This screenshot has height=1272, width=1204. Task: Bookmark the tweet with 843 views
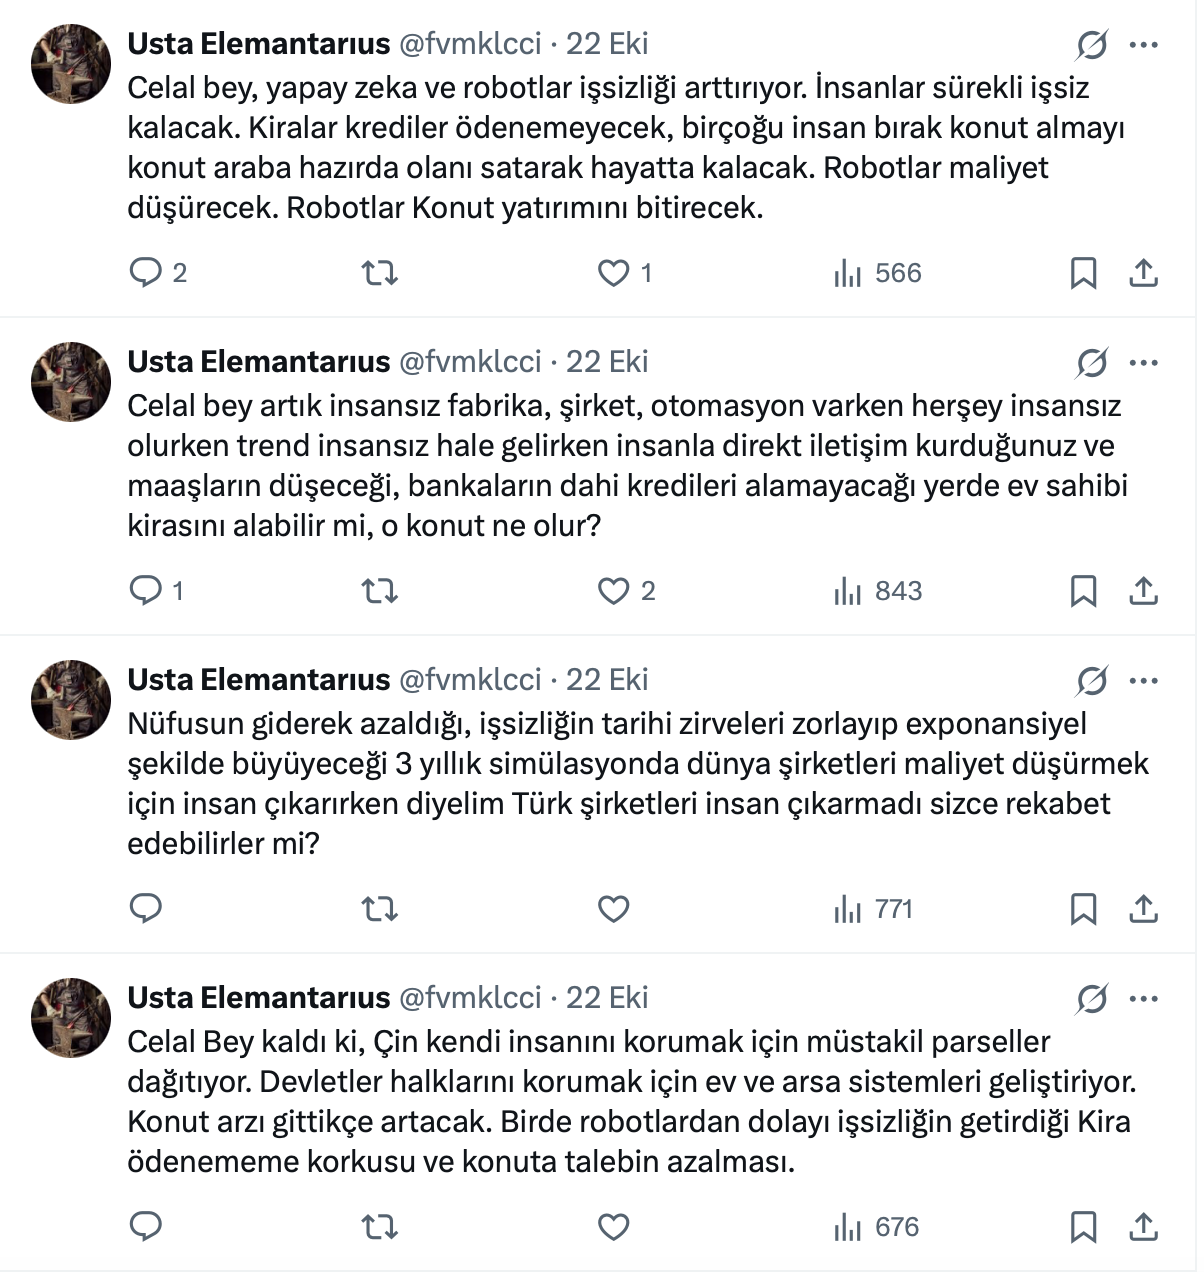tap(1083, 591)
